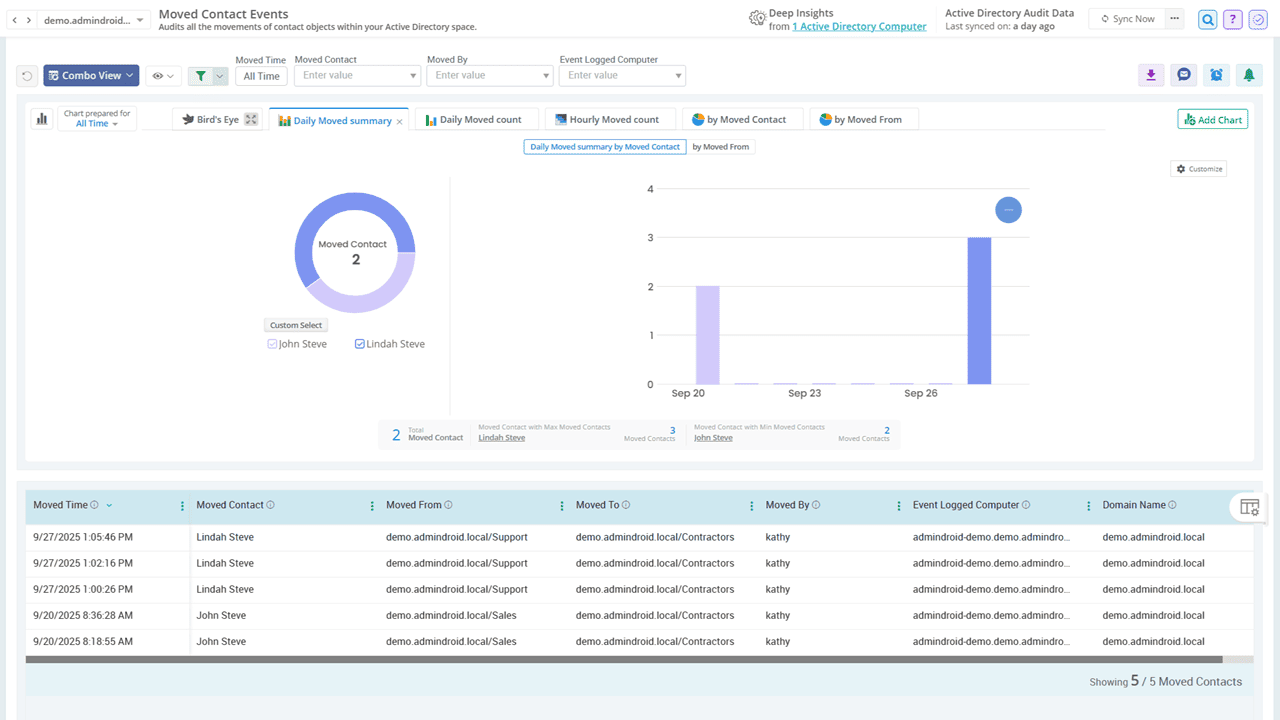The width and height of the screenshot is (1280, 720).
Task: Click the horizontal scrollbar under the table
Action: pos(623,660)
